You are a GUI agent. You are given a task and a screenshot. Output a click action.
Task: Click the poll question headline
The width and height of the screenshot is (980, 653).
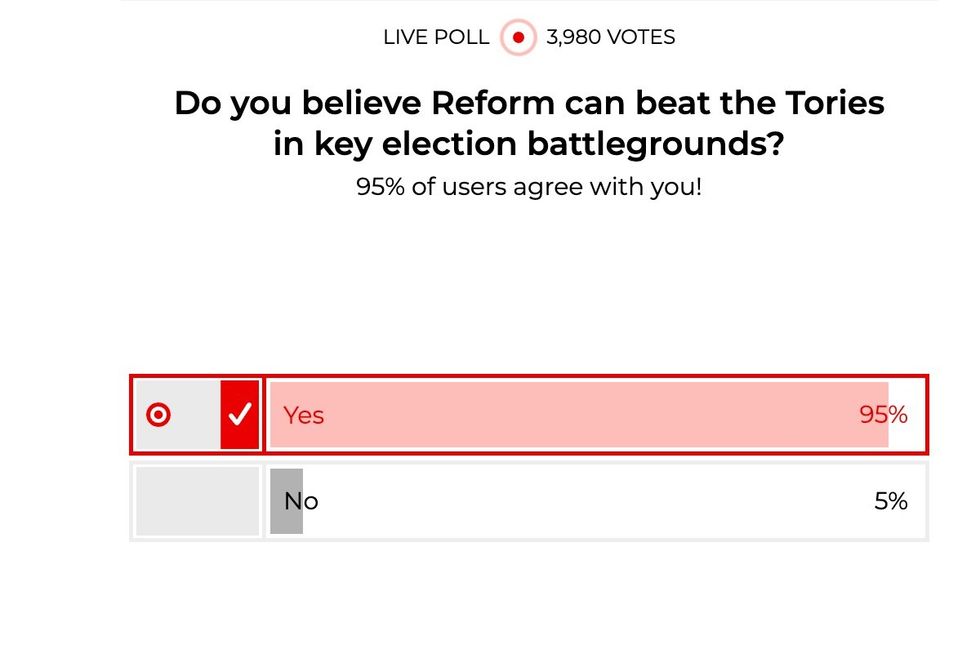(528, 122)
